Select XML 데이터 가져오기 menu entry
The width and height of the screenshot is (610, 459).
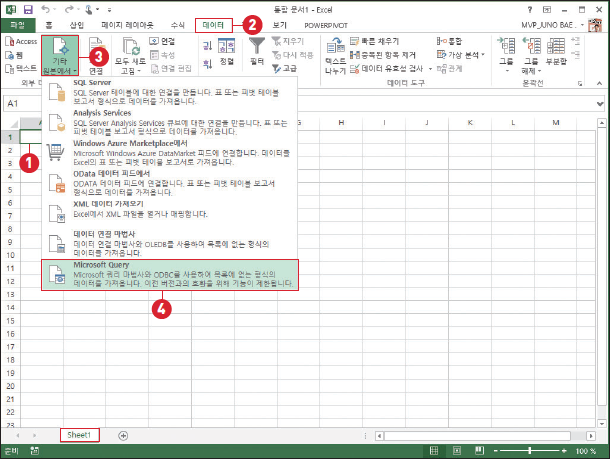pyautogui.click(x=170, y=212)
